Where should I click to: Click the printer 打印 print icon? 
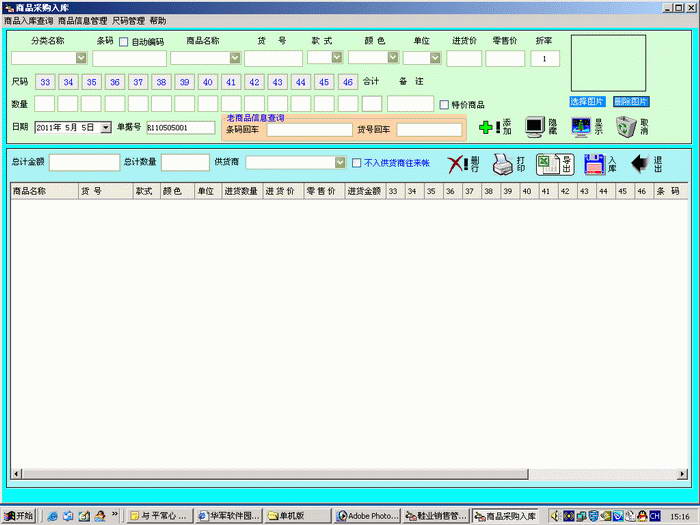click(x=503, y=164)
